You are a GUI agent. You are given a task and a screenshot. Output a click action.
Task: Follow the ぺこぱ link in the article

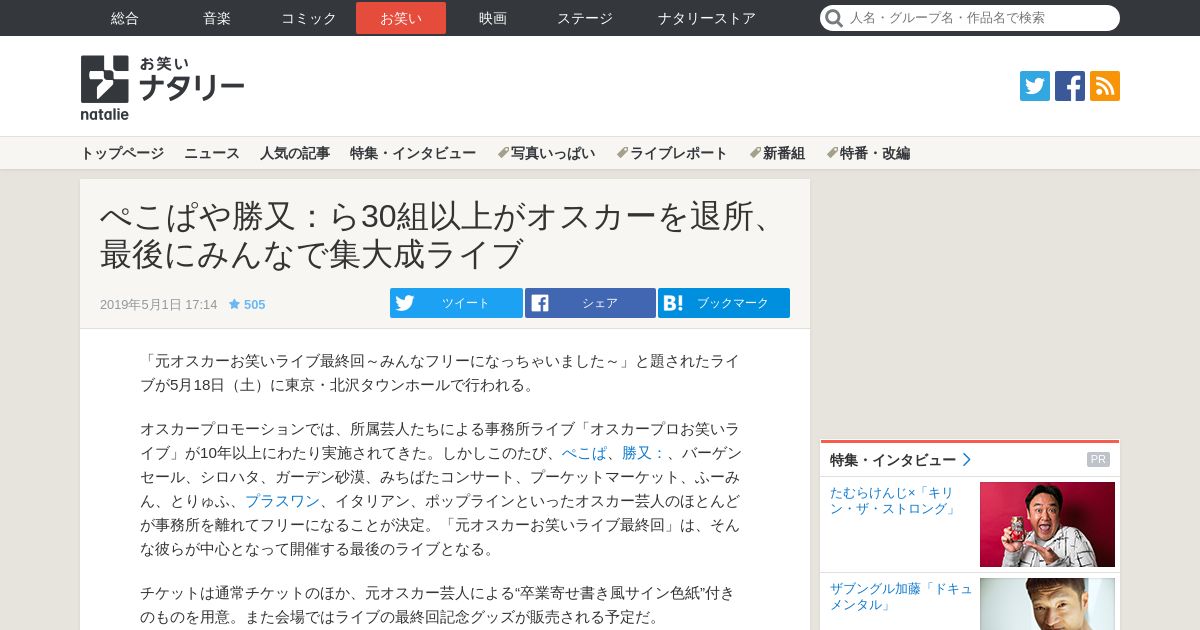(584, 453)
